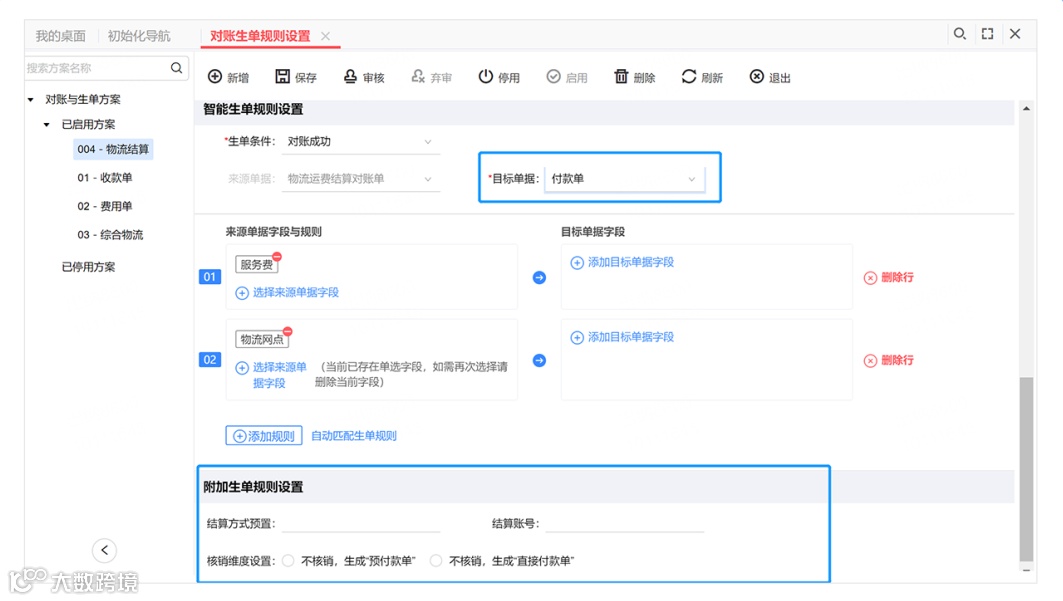The image size is (1063, 601).
Task: Click the 删除 trash toolbar icon
Action: 621,77
